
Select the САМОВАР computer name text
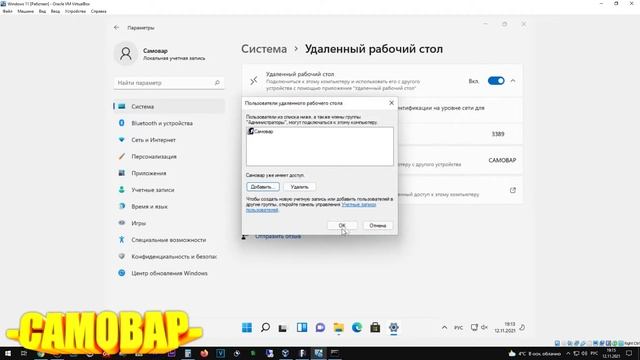[502, 160]
